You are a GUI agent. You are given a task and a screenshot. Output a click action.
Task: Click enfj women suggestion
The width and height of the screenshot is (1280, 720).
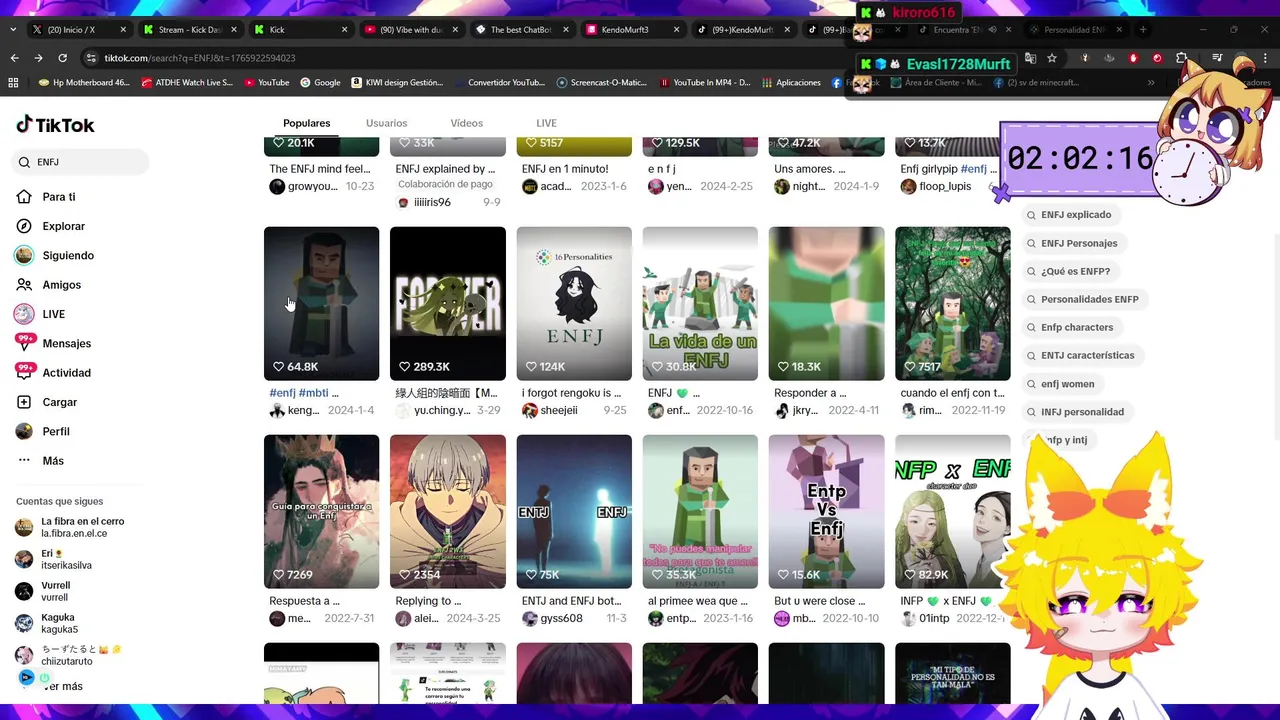pyautogui.click(x=1061, y=384)
